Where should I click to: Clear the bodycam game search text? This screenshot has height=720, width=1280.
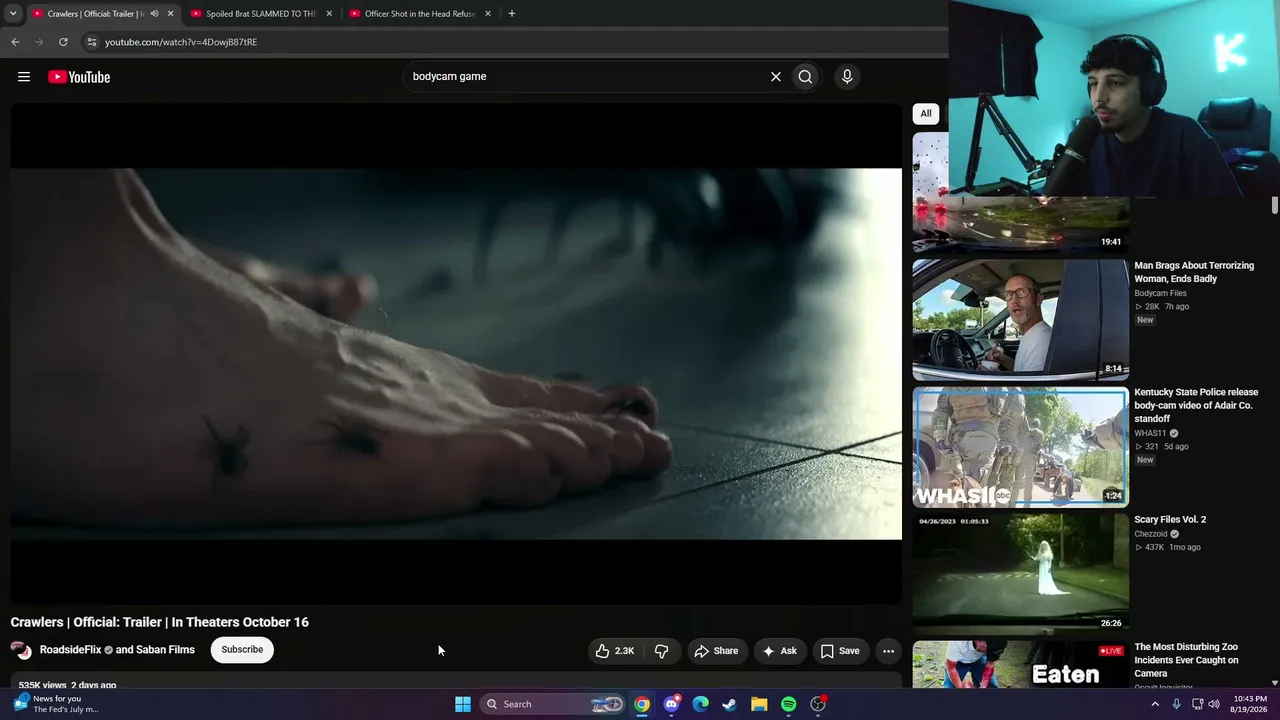pyautogui.click(x=775, y=76)
